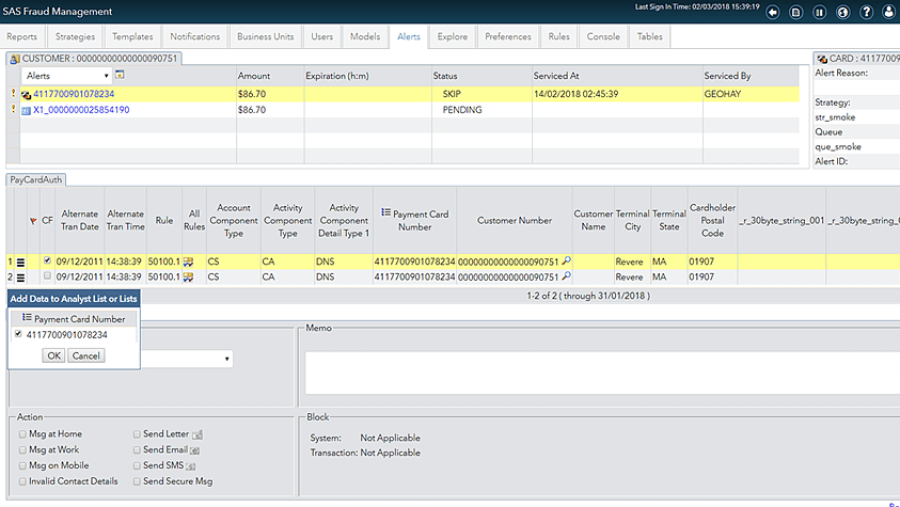Image resolution: width=900 pixels, height=507 pixels.
Task: Click list icon in Payment Card Number column header
Action: point(386,212)
